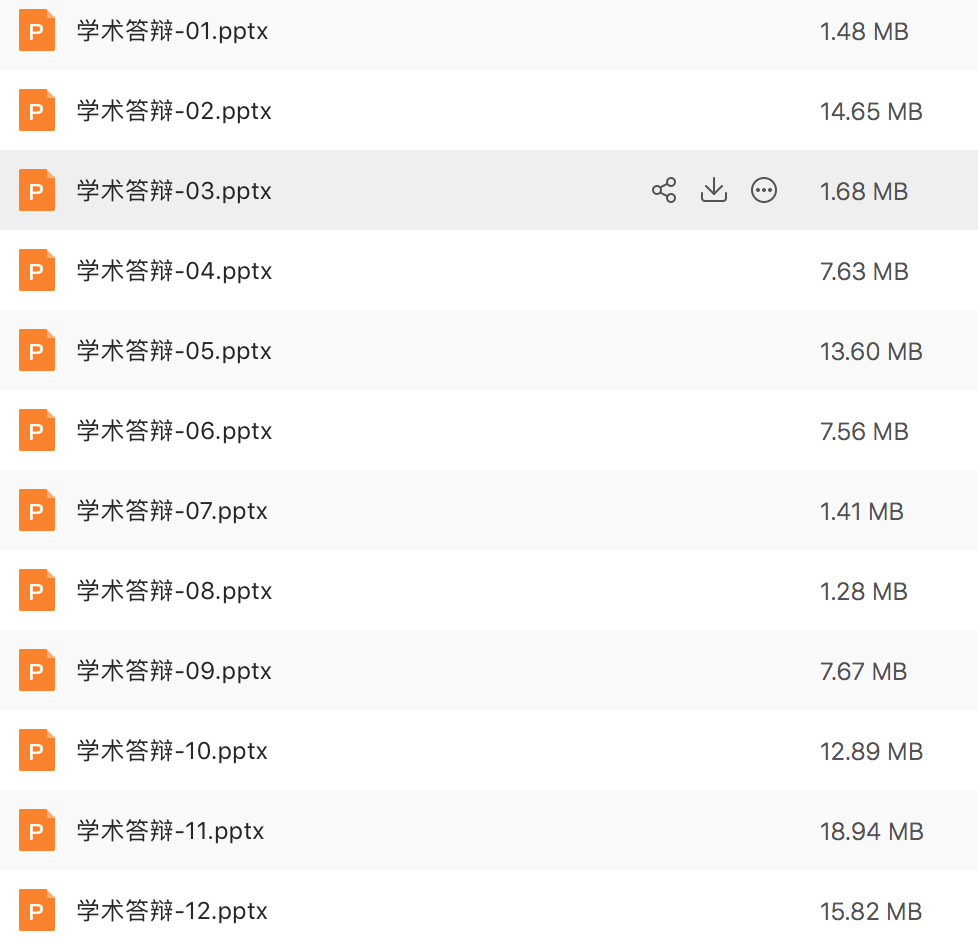Select file name 学术答辩-08.pptx
The height and width of the screenshot is (944, 978).
174,591
